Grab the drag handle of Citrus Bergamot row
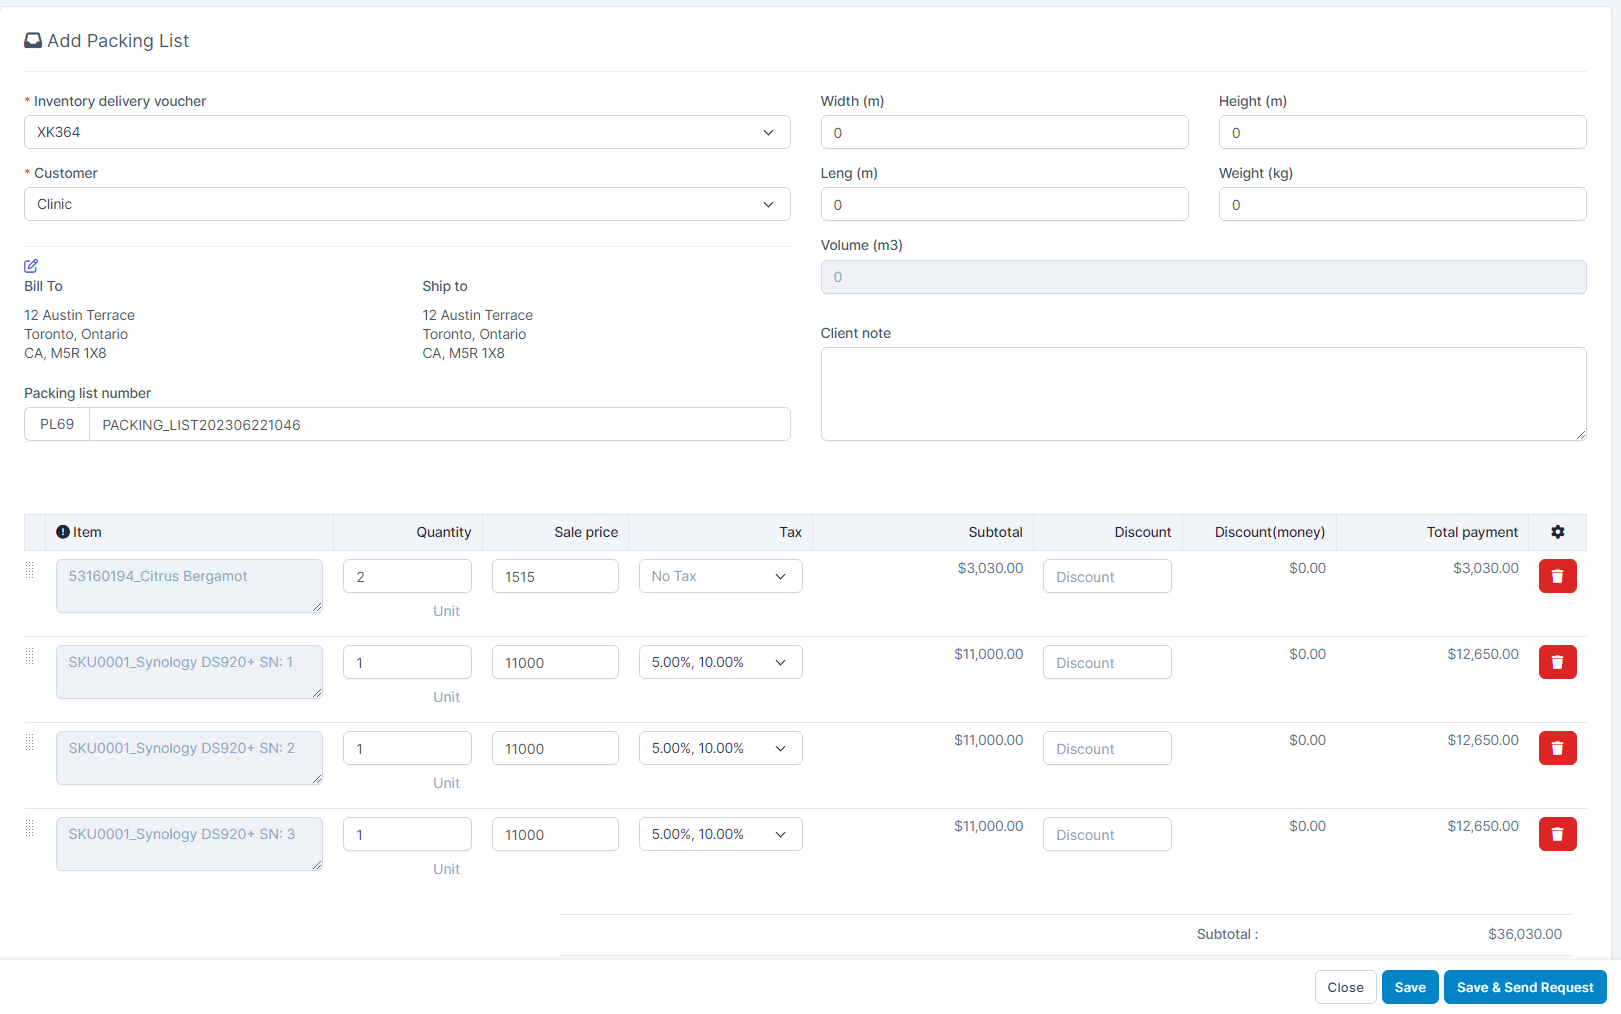 (30, 570)
